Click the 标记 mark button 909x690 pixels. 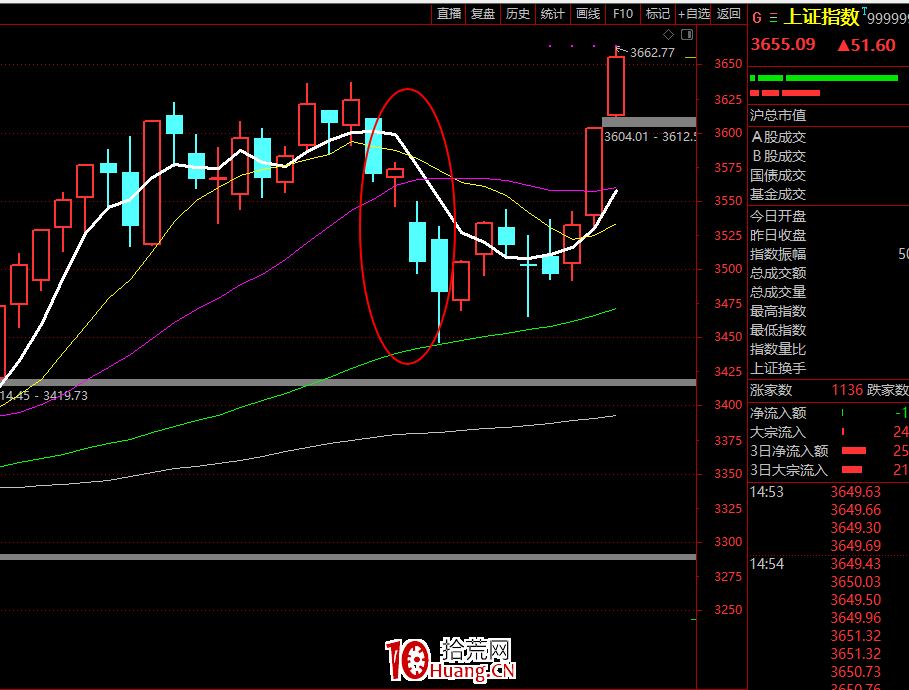point(657,14)
